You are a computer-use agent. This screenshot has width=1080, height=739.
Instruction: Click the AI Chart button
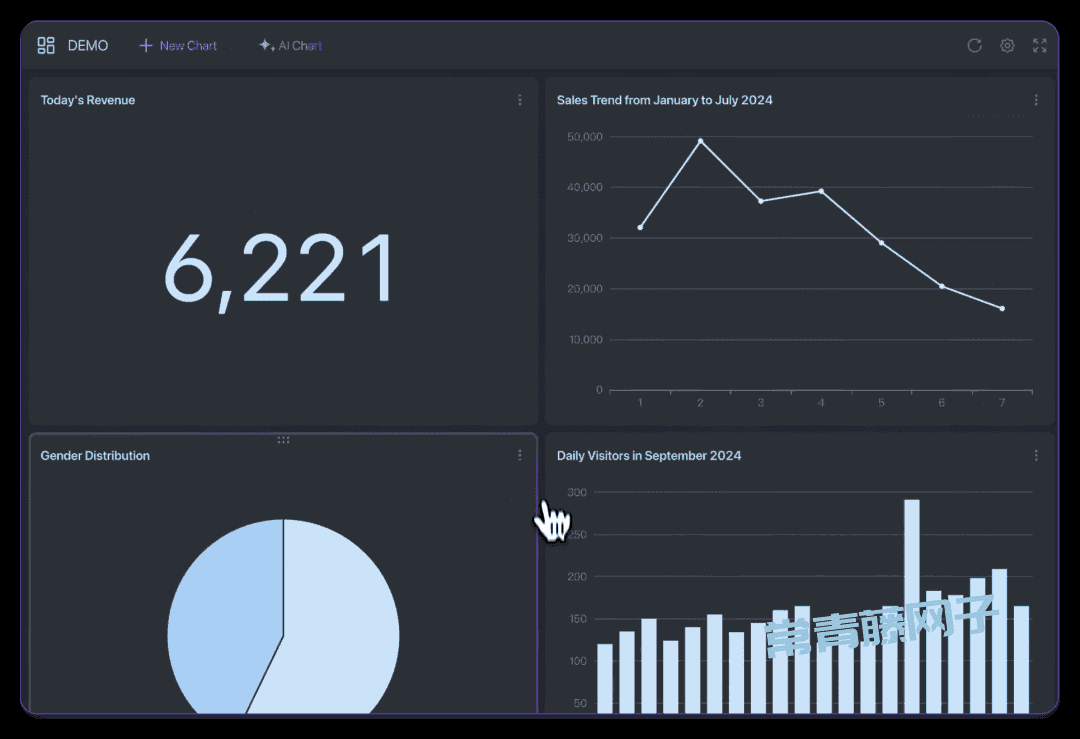291,45
